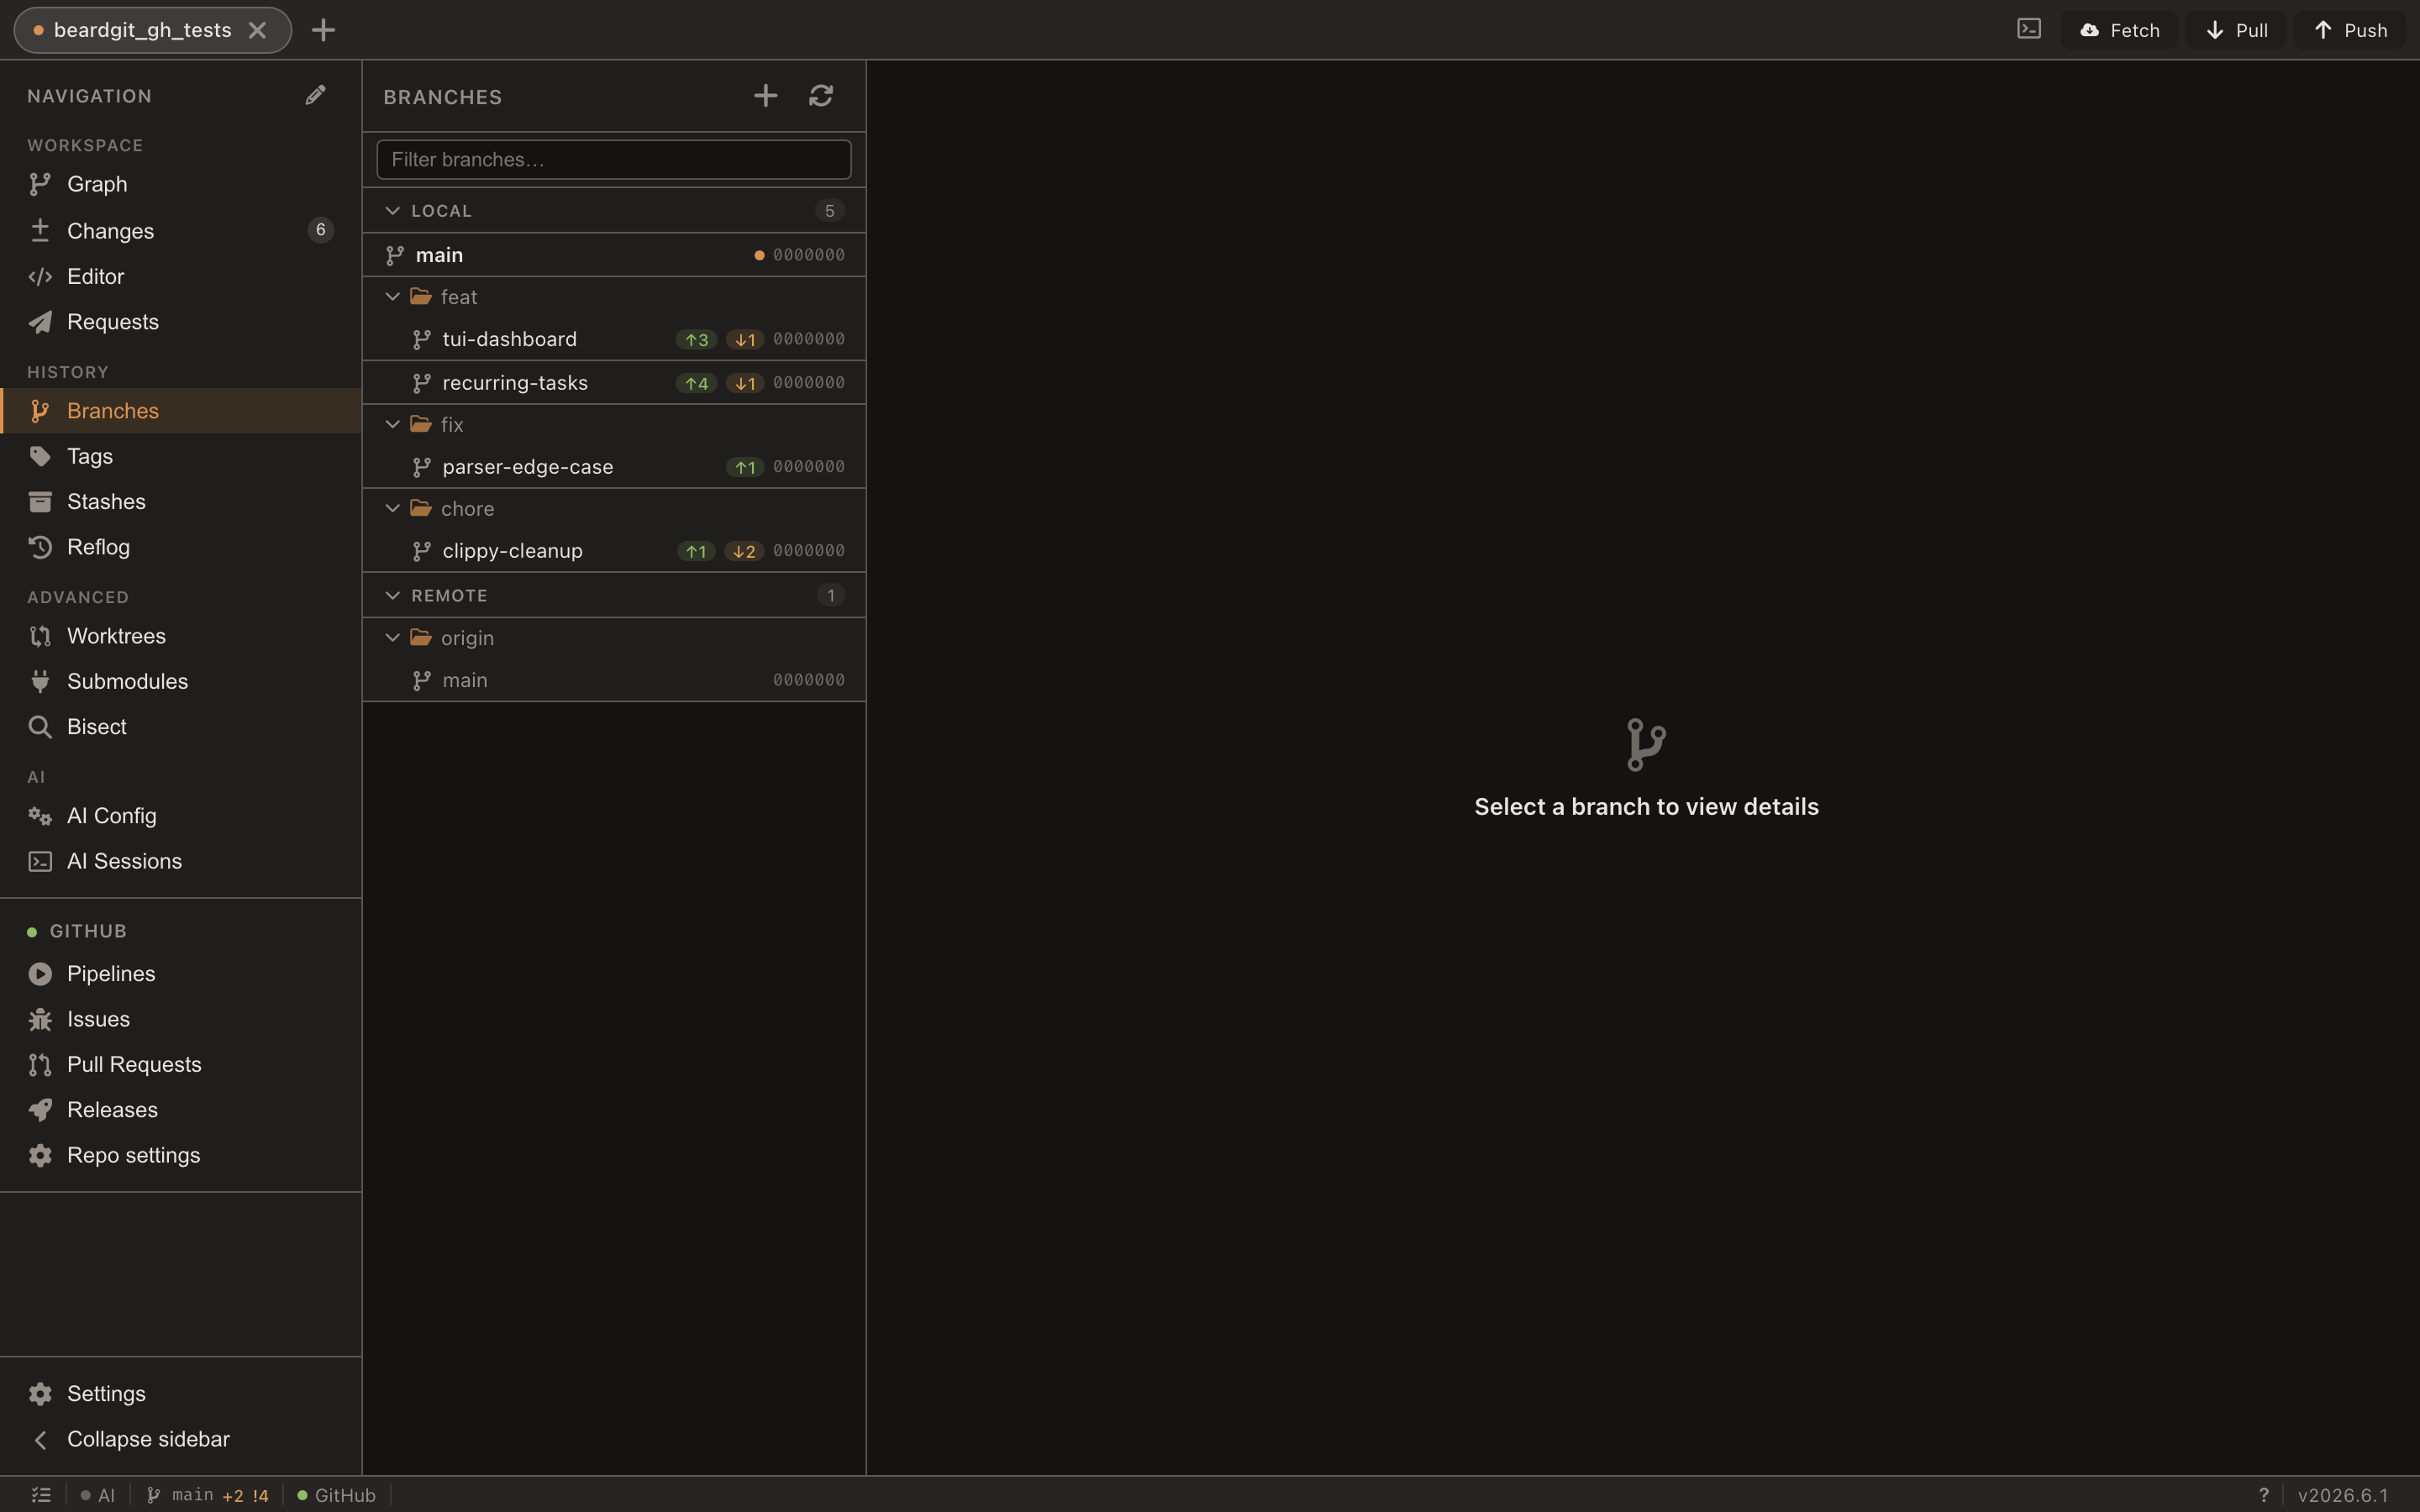Click the Submodules plug icon
The width and height of the screenshot is (2420, 1512).
point(40,681)
